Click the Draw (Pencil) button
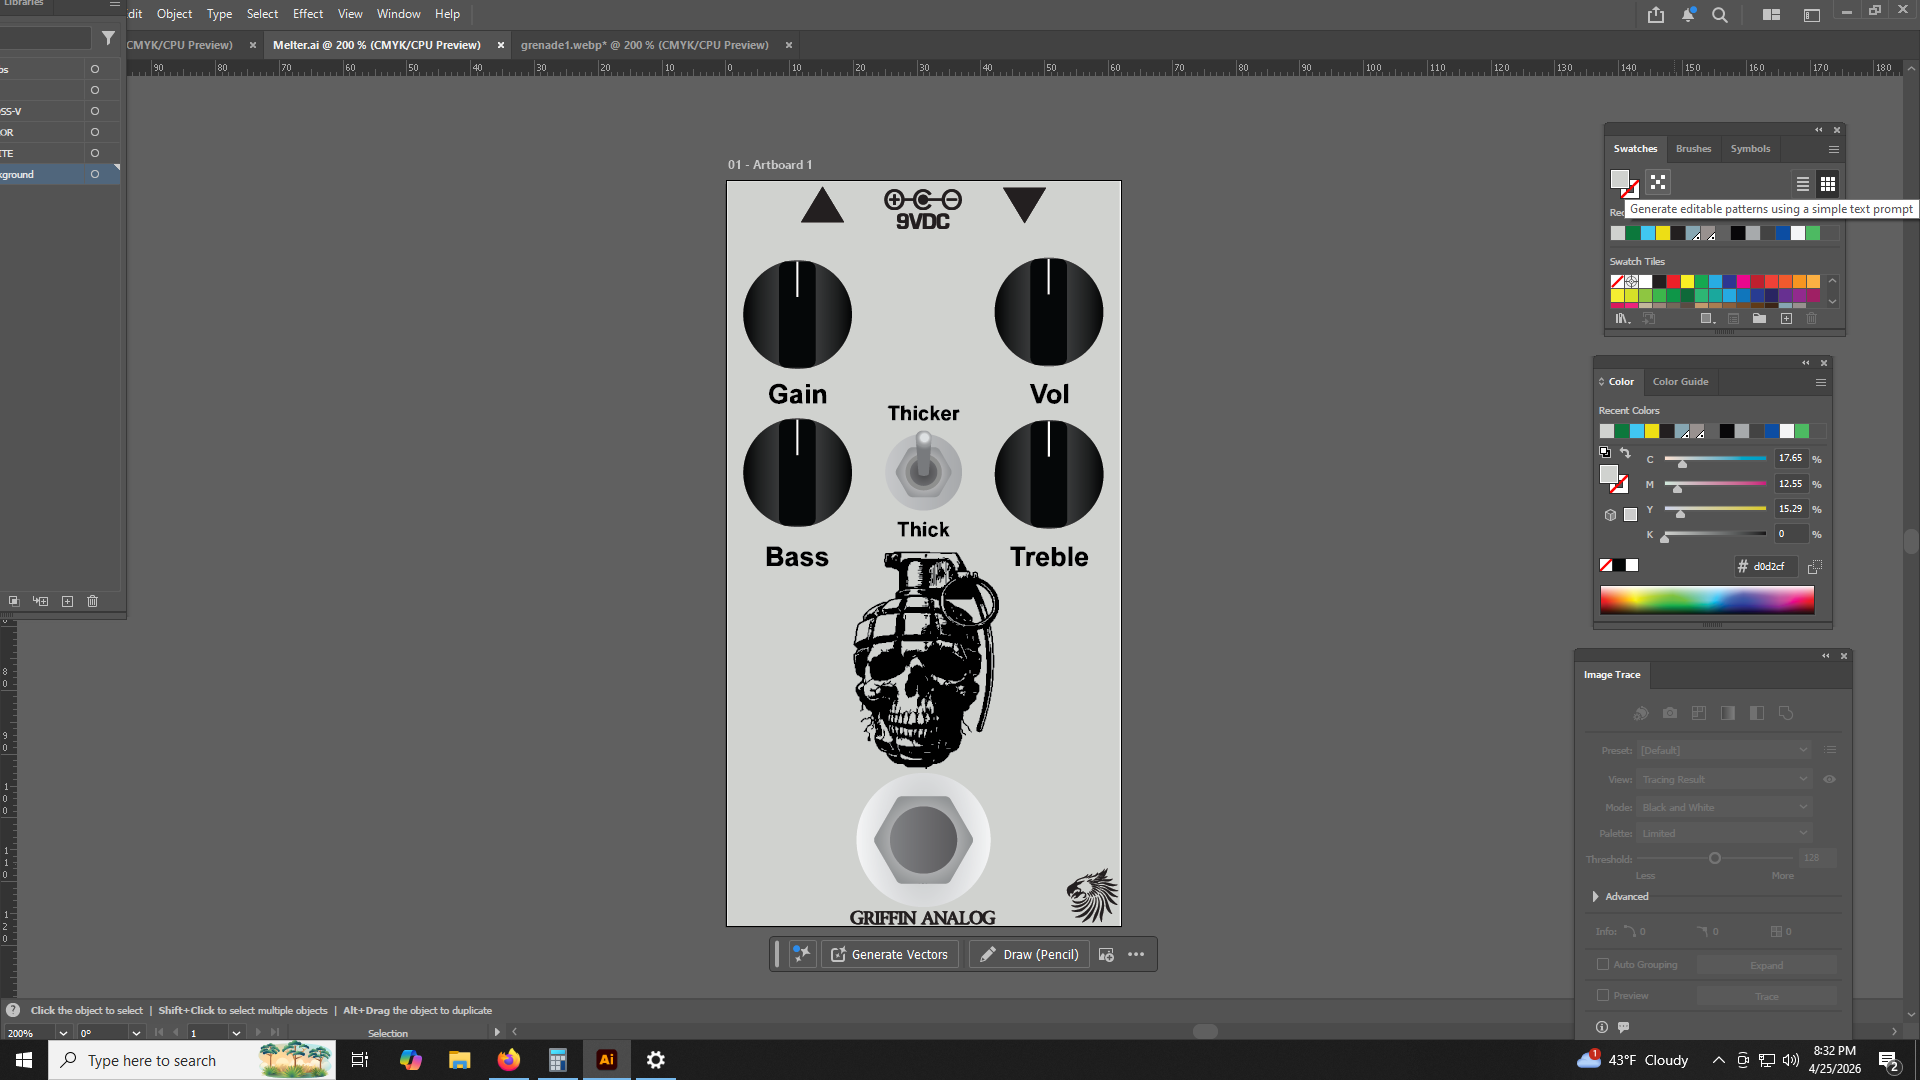This screenshot has height=1080, width=1920. (x=1029, y=954)
